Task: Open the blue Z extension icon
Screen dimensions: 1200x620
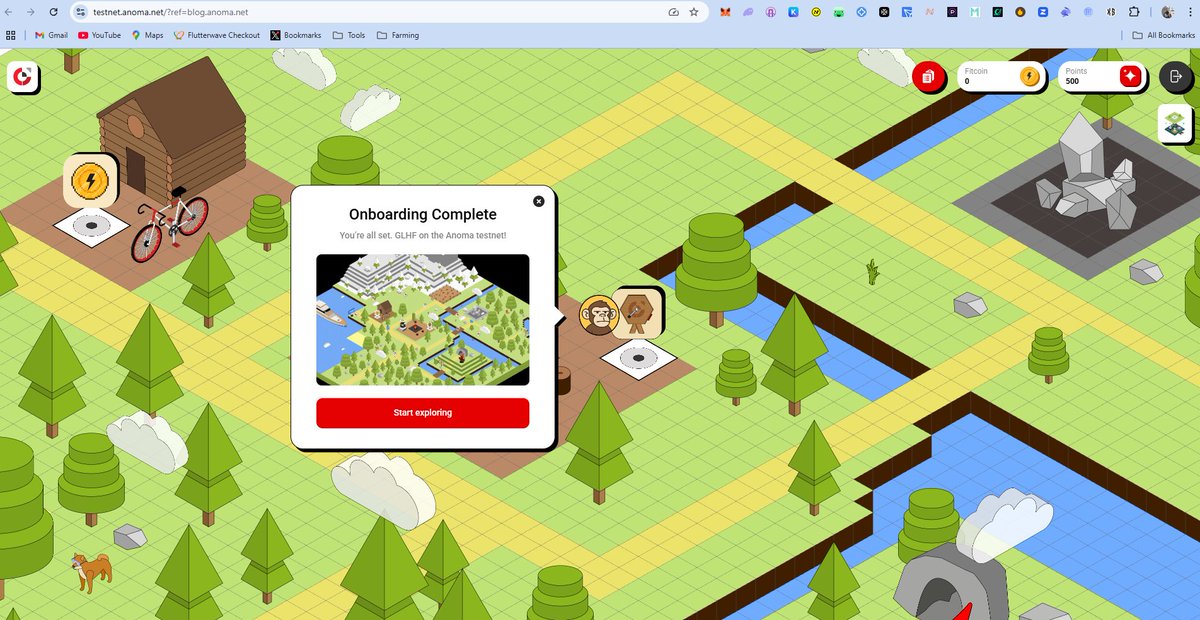Action: coord(1042,12)
